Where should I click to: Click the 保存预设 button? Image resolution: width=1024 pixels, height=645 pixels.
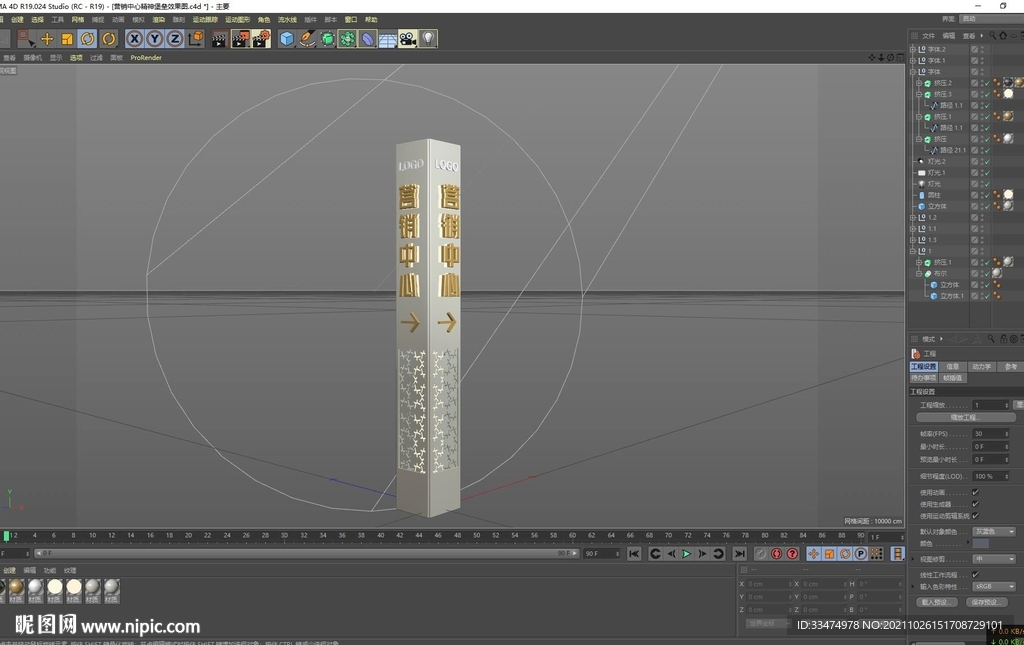pyautogui.click(x=985, y=602)
